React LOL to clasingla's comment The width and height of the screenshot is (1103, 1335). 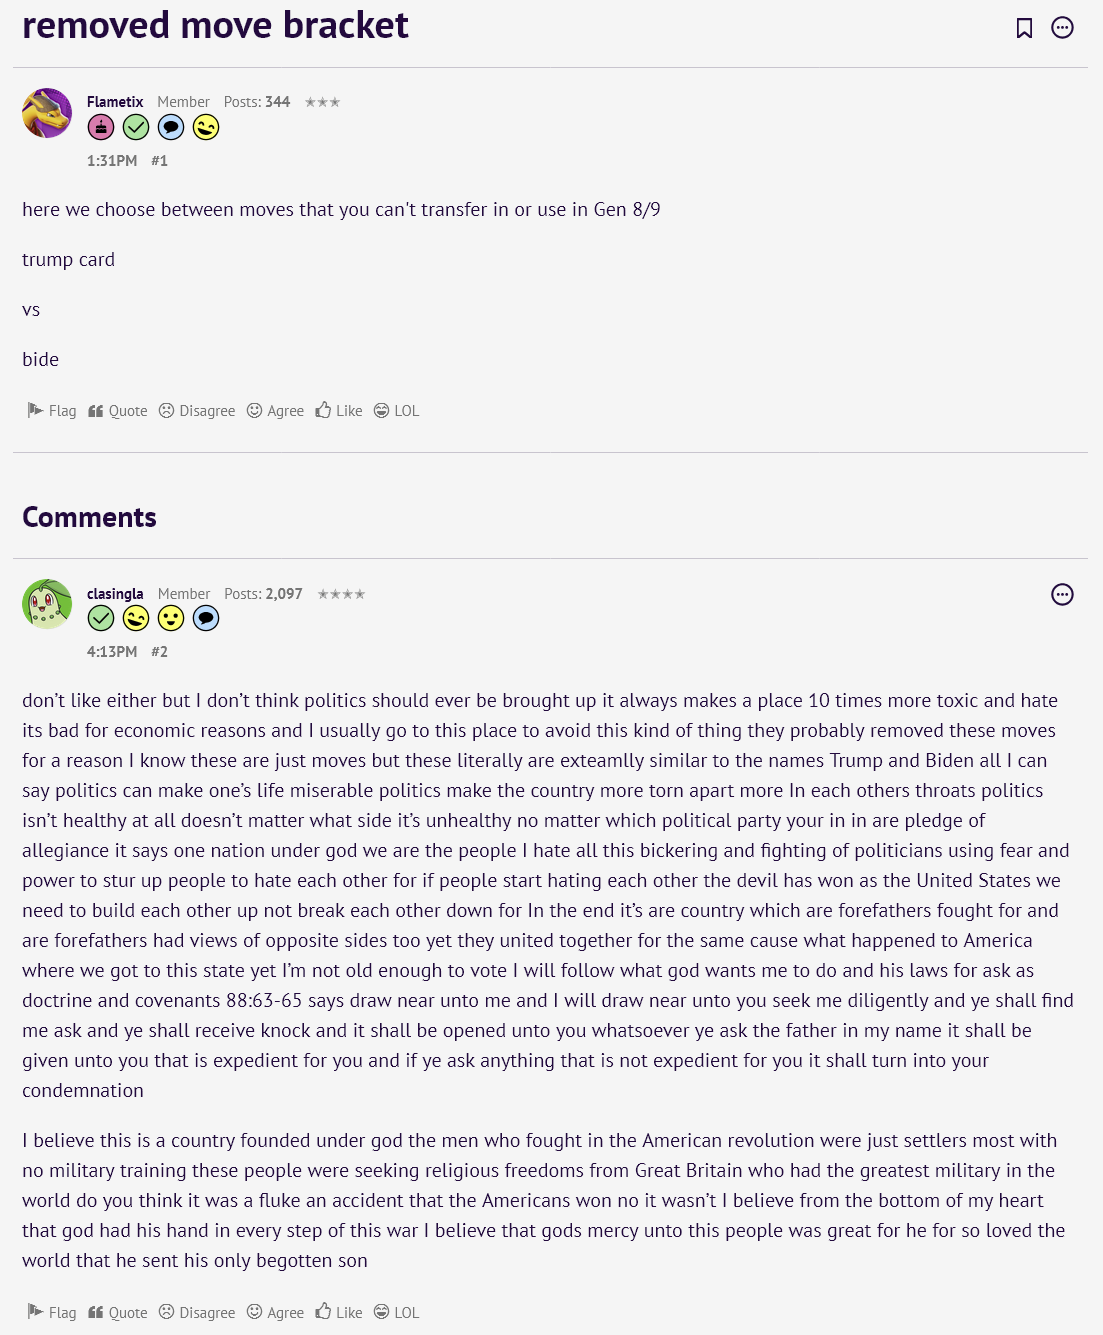click(397, 1313)
